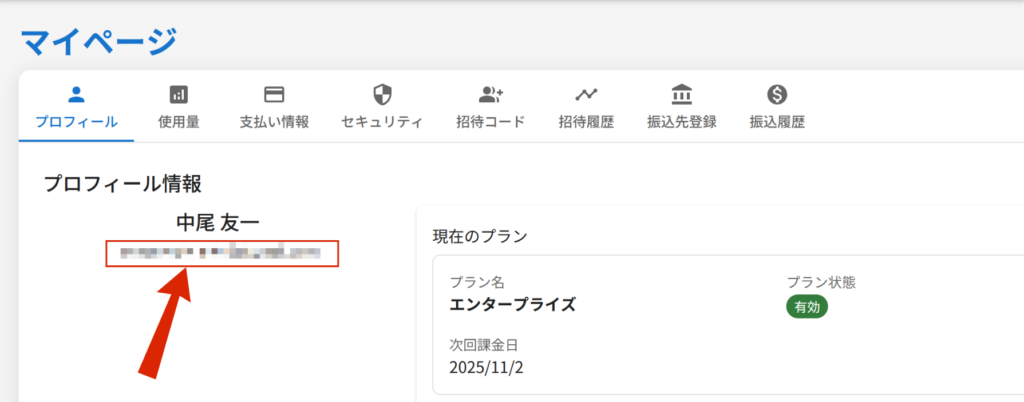The height and width of the screenshot is (402, 1024).
Task: Click the bar chart icon for 使用量
Action: 179,95
